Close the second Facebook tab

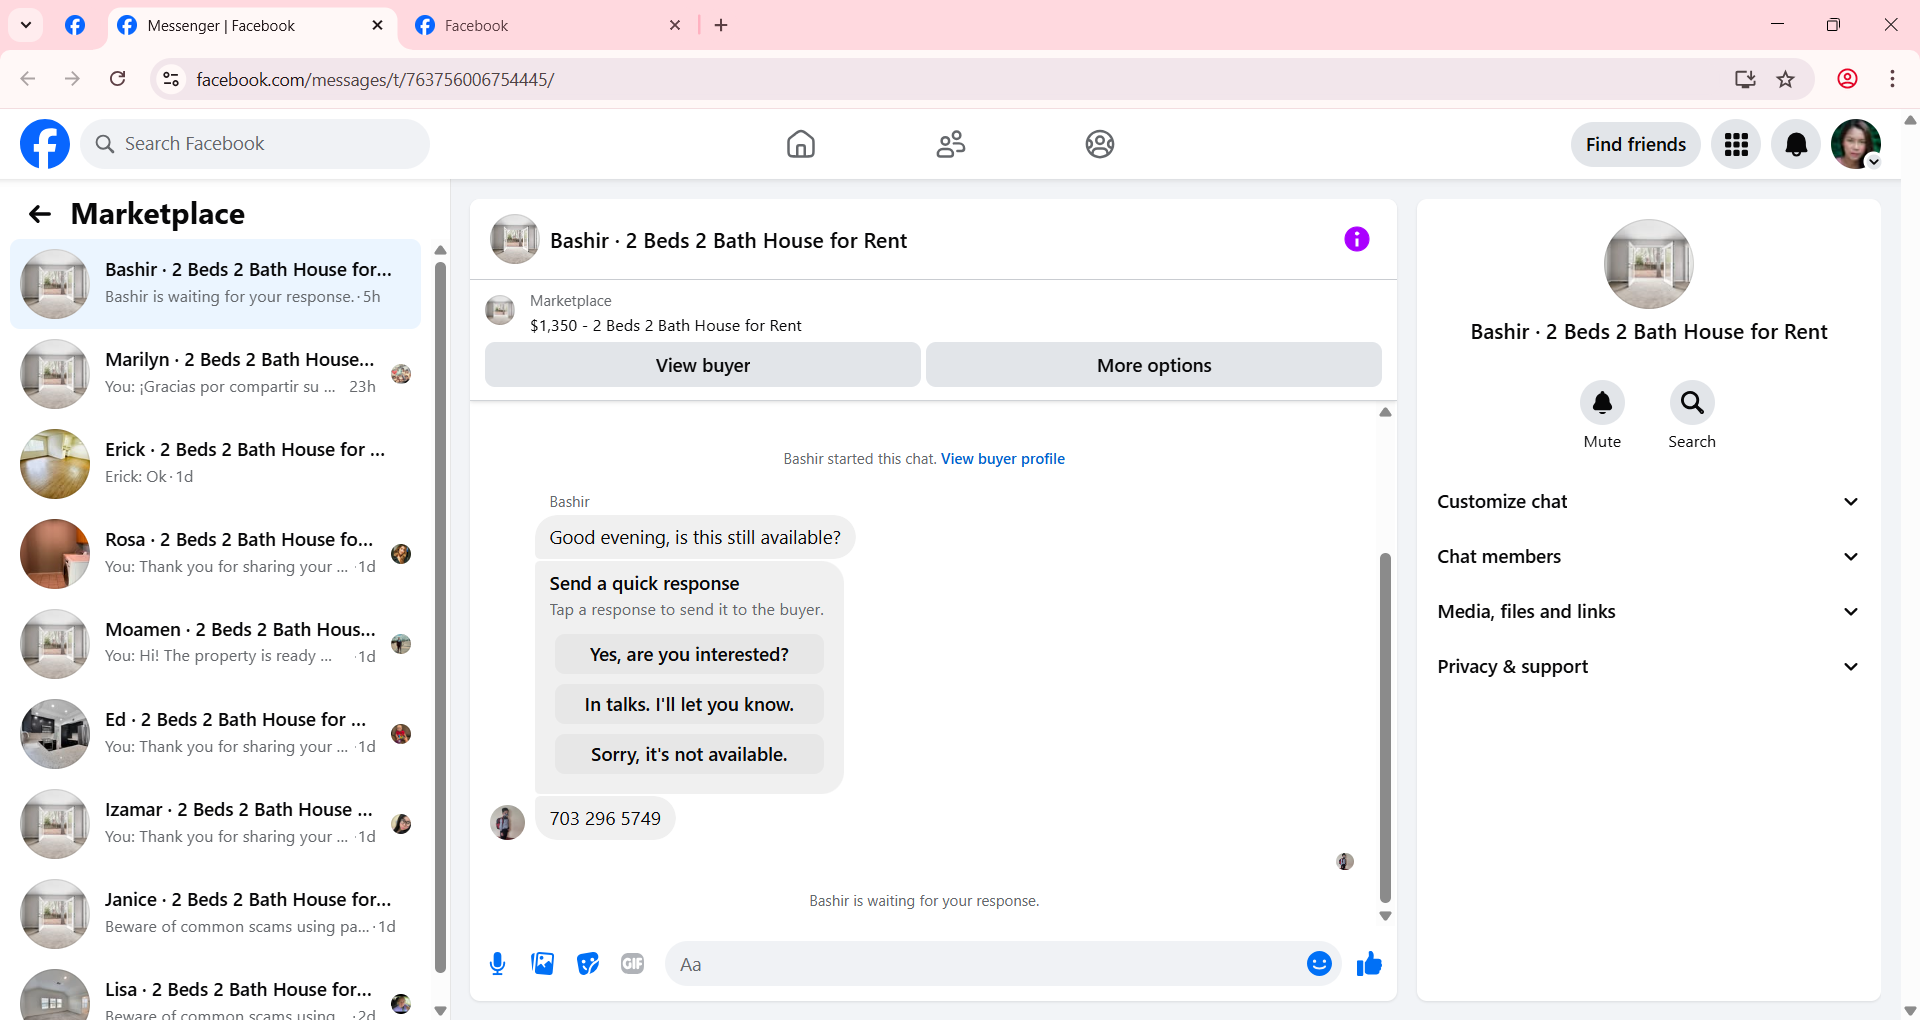click(x=675, y=25)
